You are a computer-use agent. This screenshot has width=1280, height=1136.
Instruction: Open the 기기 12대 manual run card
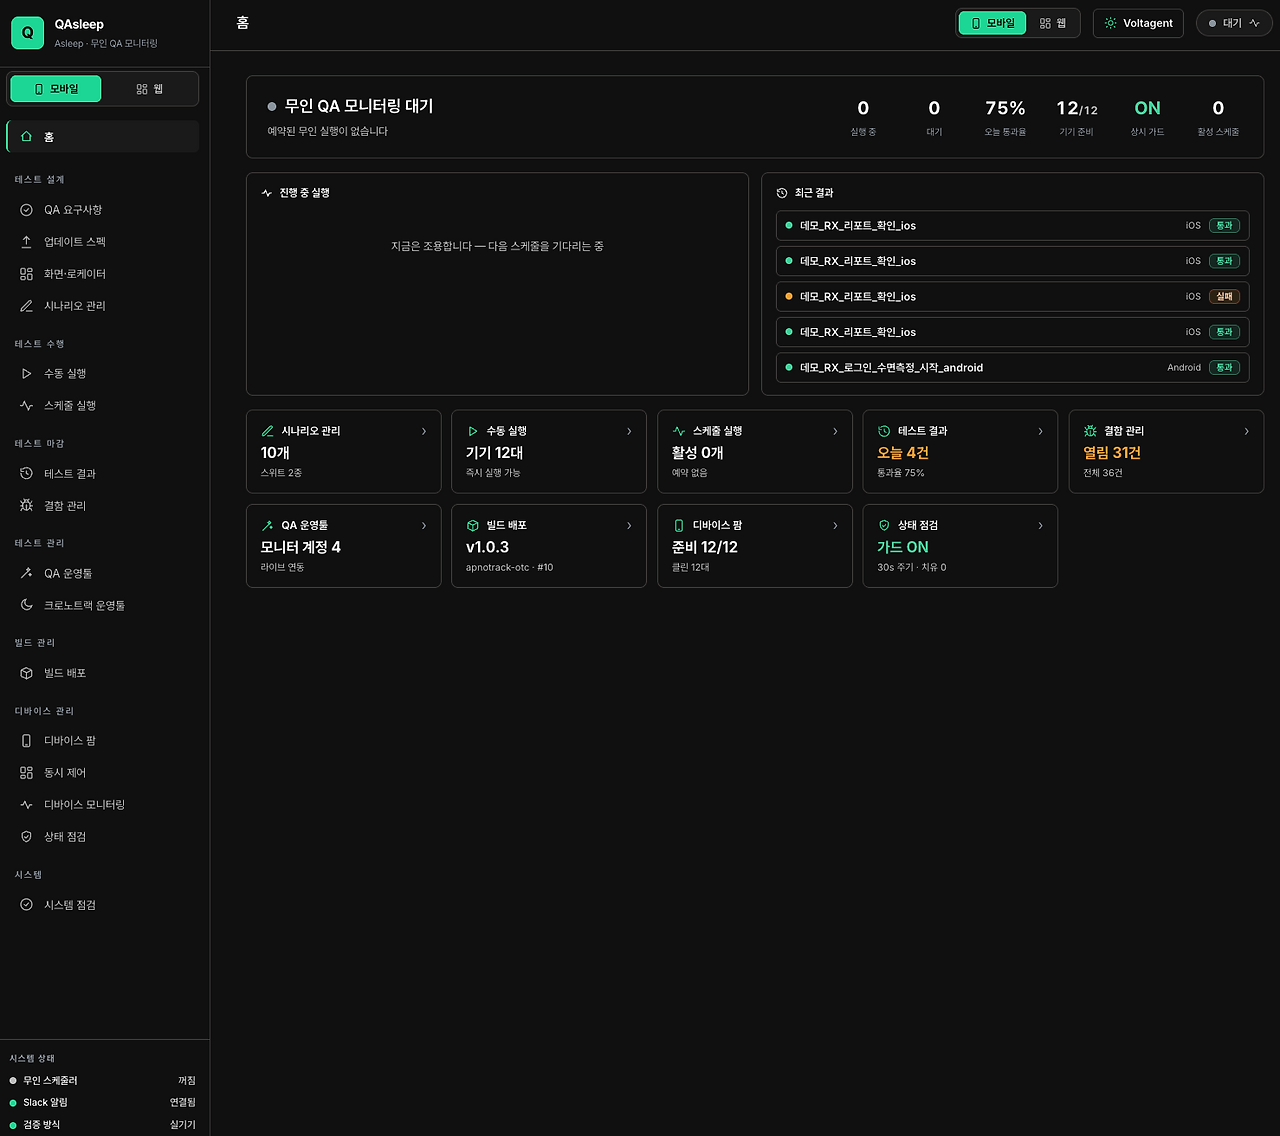coord(549,452)
